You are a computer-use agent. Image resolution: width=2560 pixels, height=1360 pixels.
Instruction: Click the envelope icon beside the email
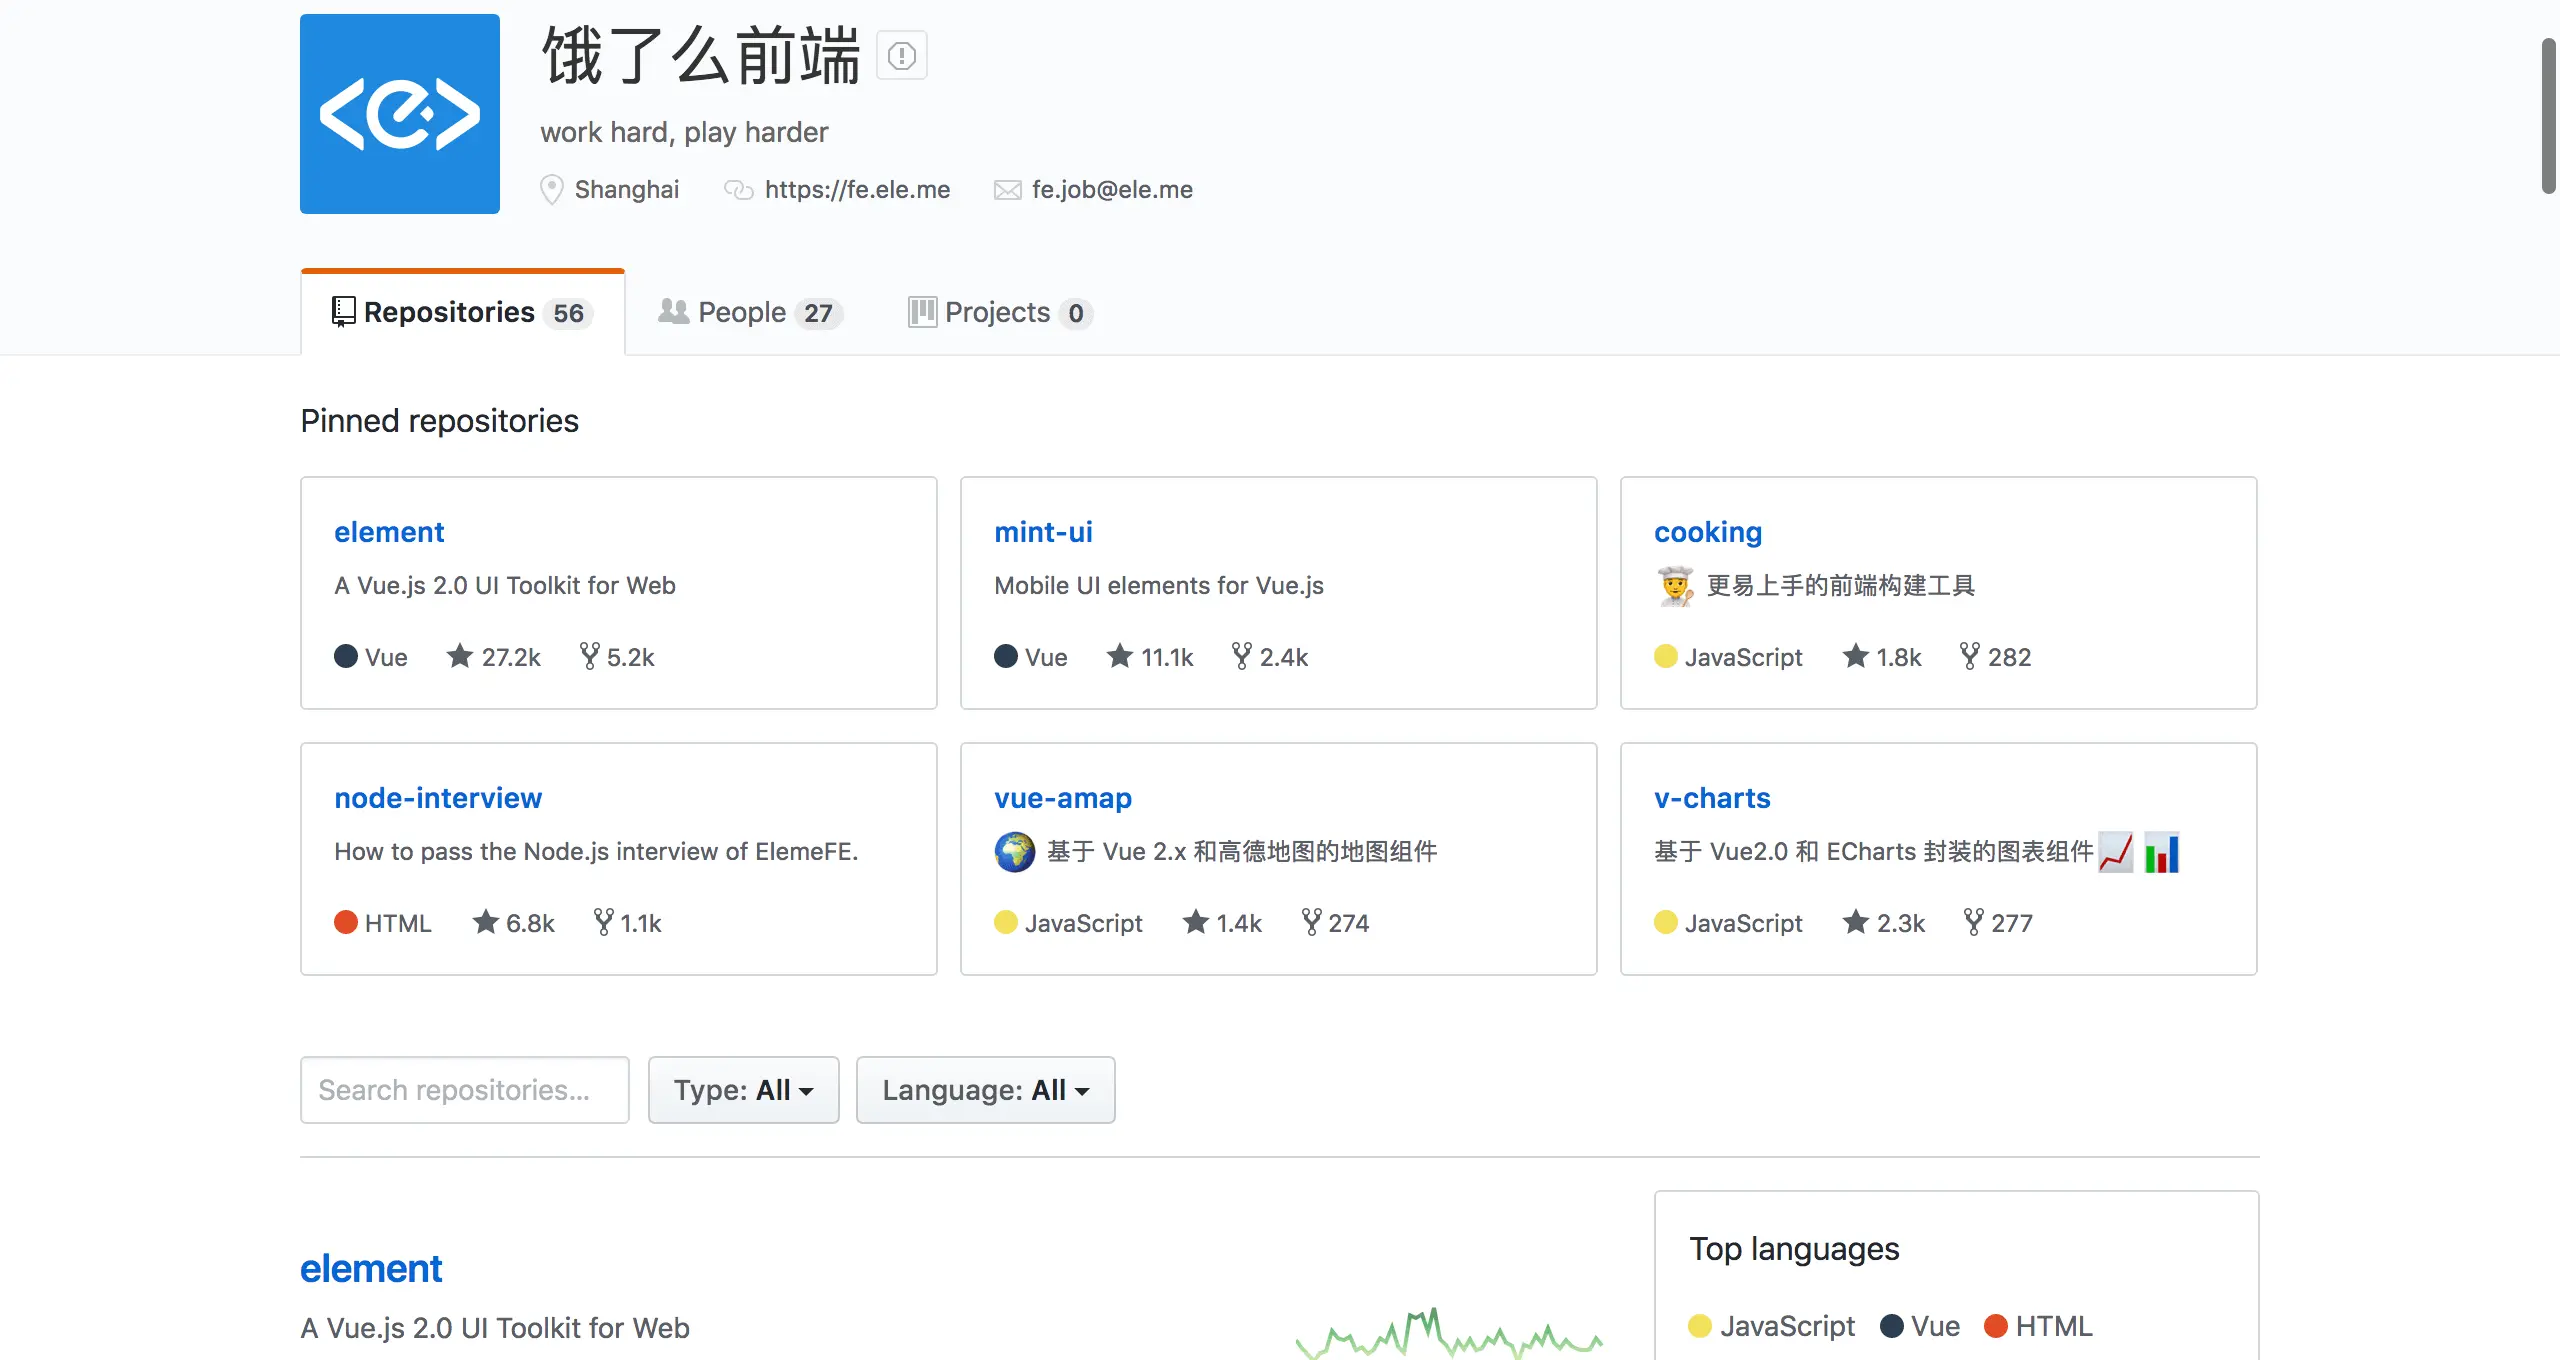pyautogui.click(x=1007, y=190)
